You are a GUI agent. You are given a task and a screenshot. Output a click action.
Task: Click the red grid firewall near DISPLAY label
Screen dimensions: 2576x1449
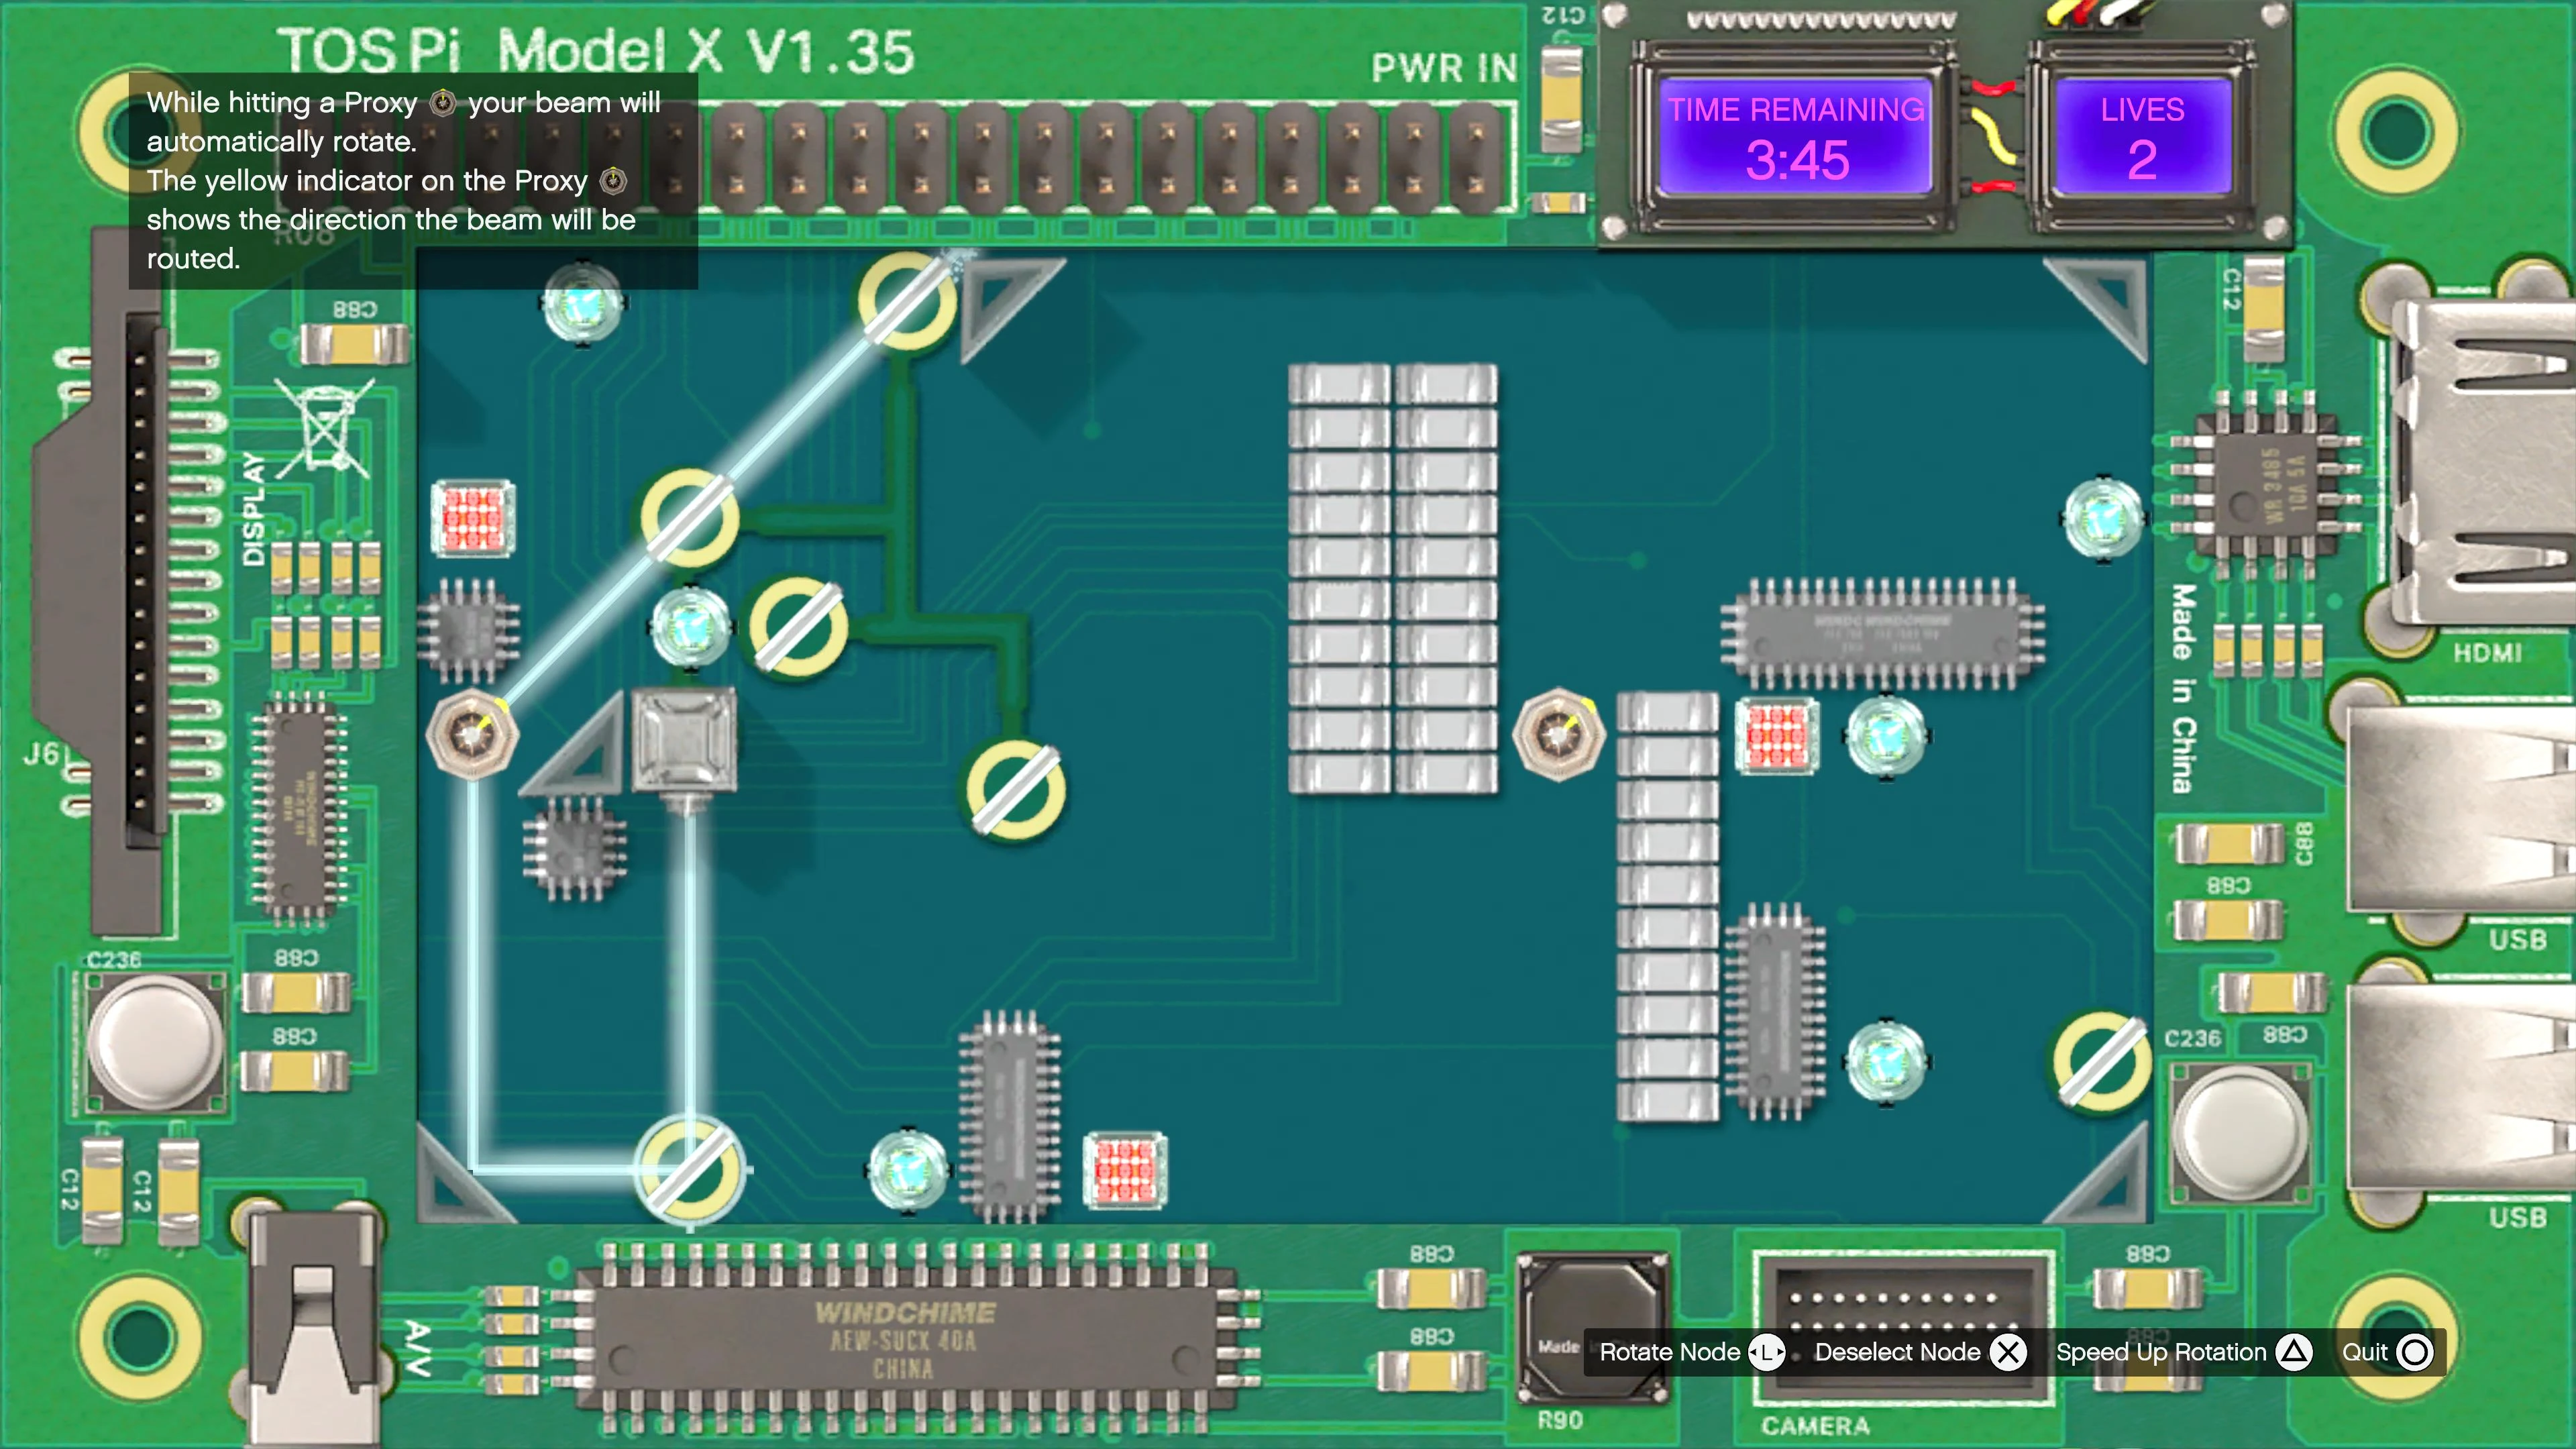tap(473, 518)
